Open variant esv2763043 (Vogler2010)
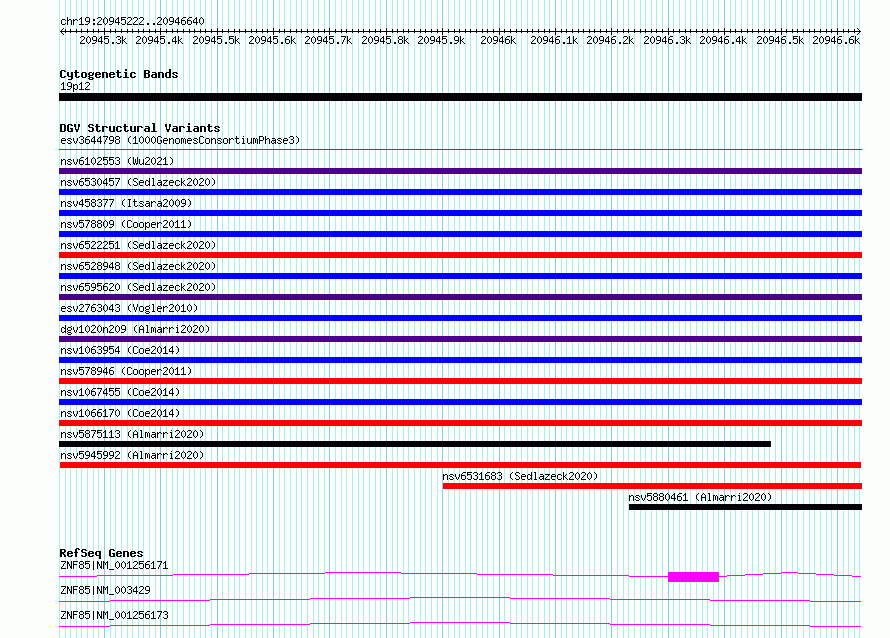This screenshot has height=638, width=890. click(x=129, y=308)
